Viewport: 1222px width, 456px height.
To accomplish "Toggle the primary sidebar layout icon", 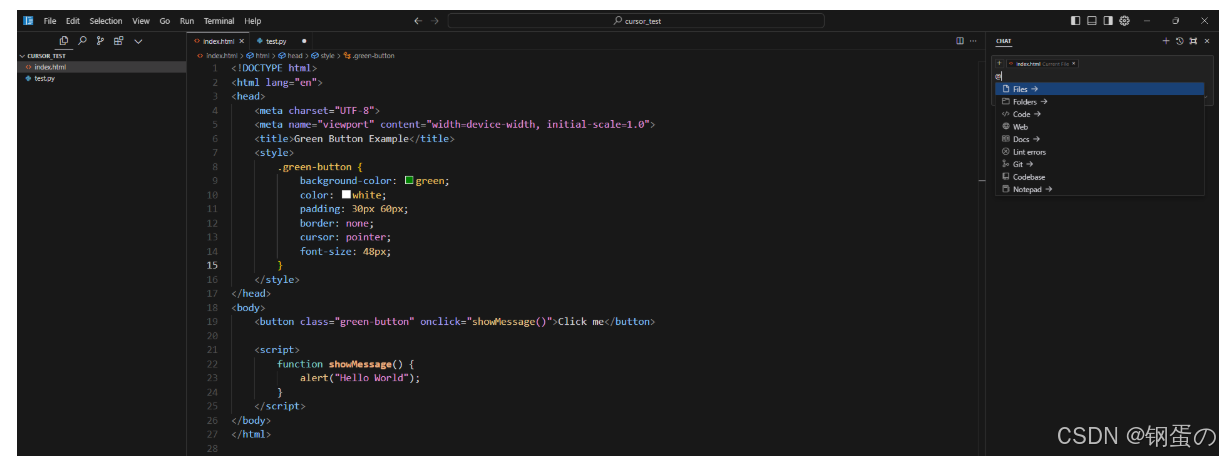I will pos(1075,20).
